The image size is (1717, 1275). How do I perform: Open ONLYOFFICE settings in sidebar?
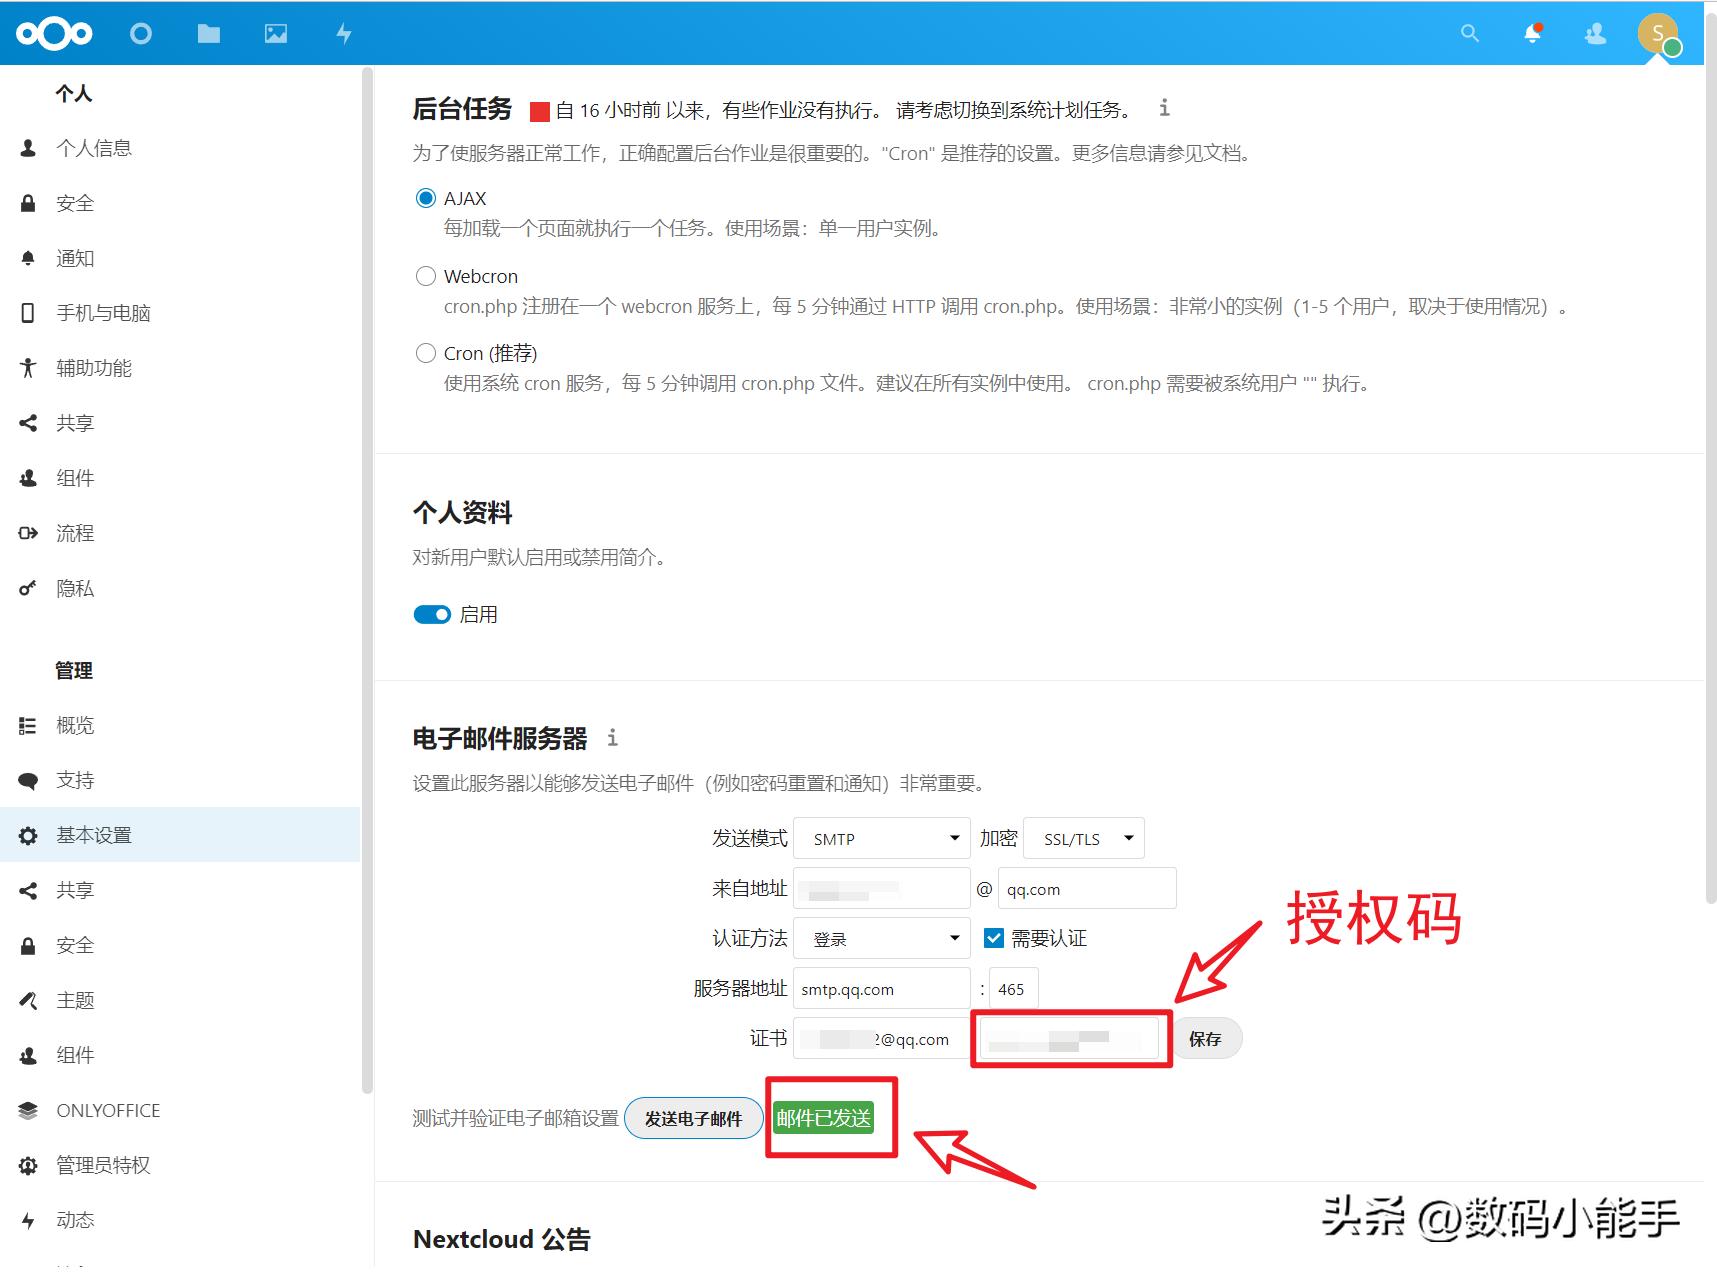[x=106, y=1110]
